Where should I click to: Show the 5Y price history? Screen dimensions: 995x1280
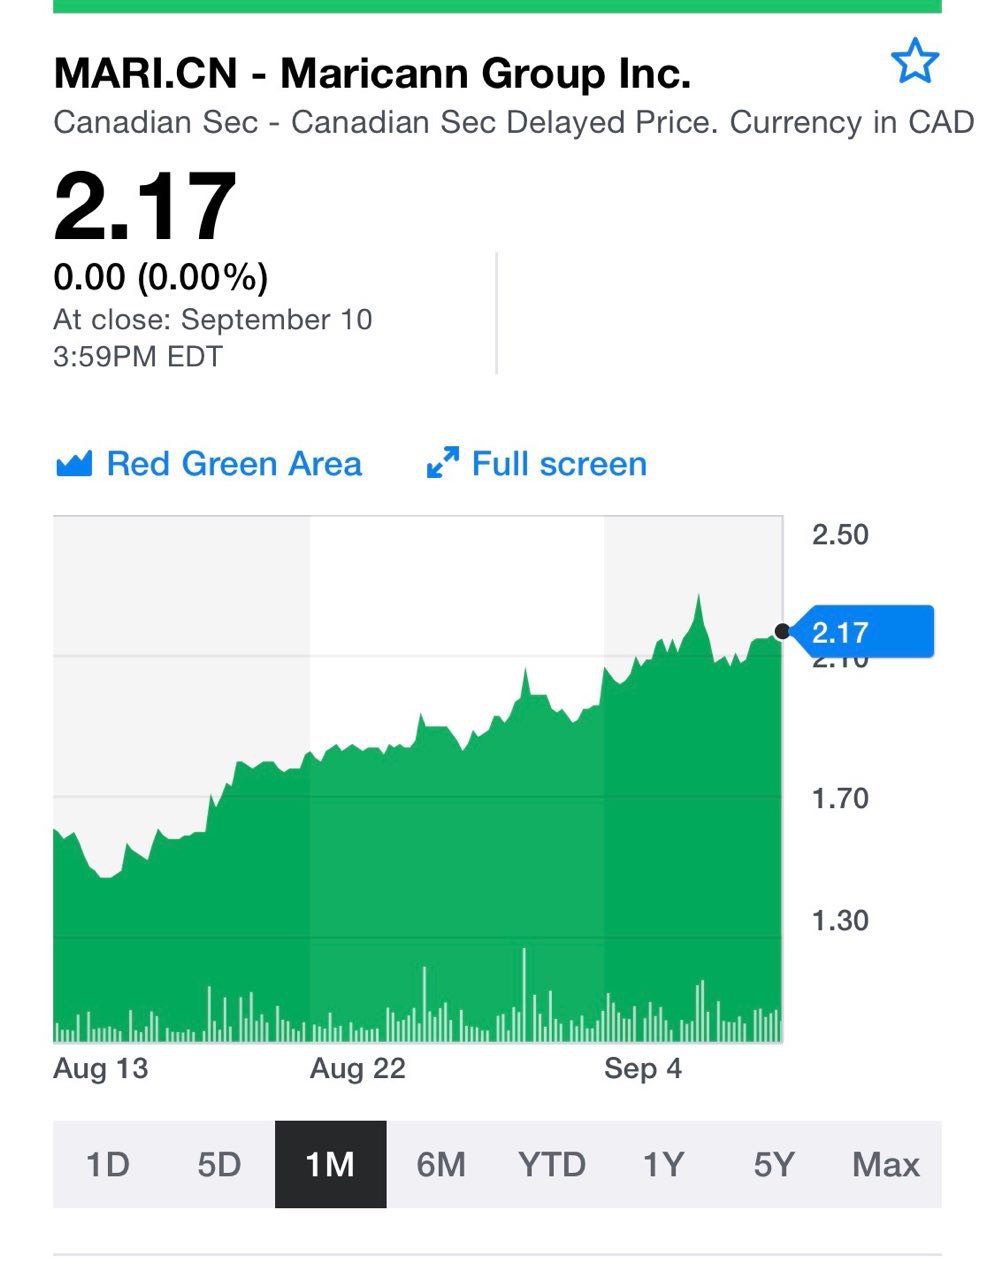(x=774, y=1164)
